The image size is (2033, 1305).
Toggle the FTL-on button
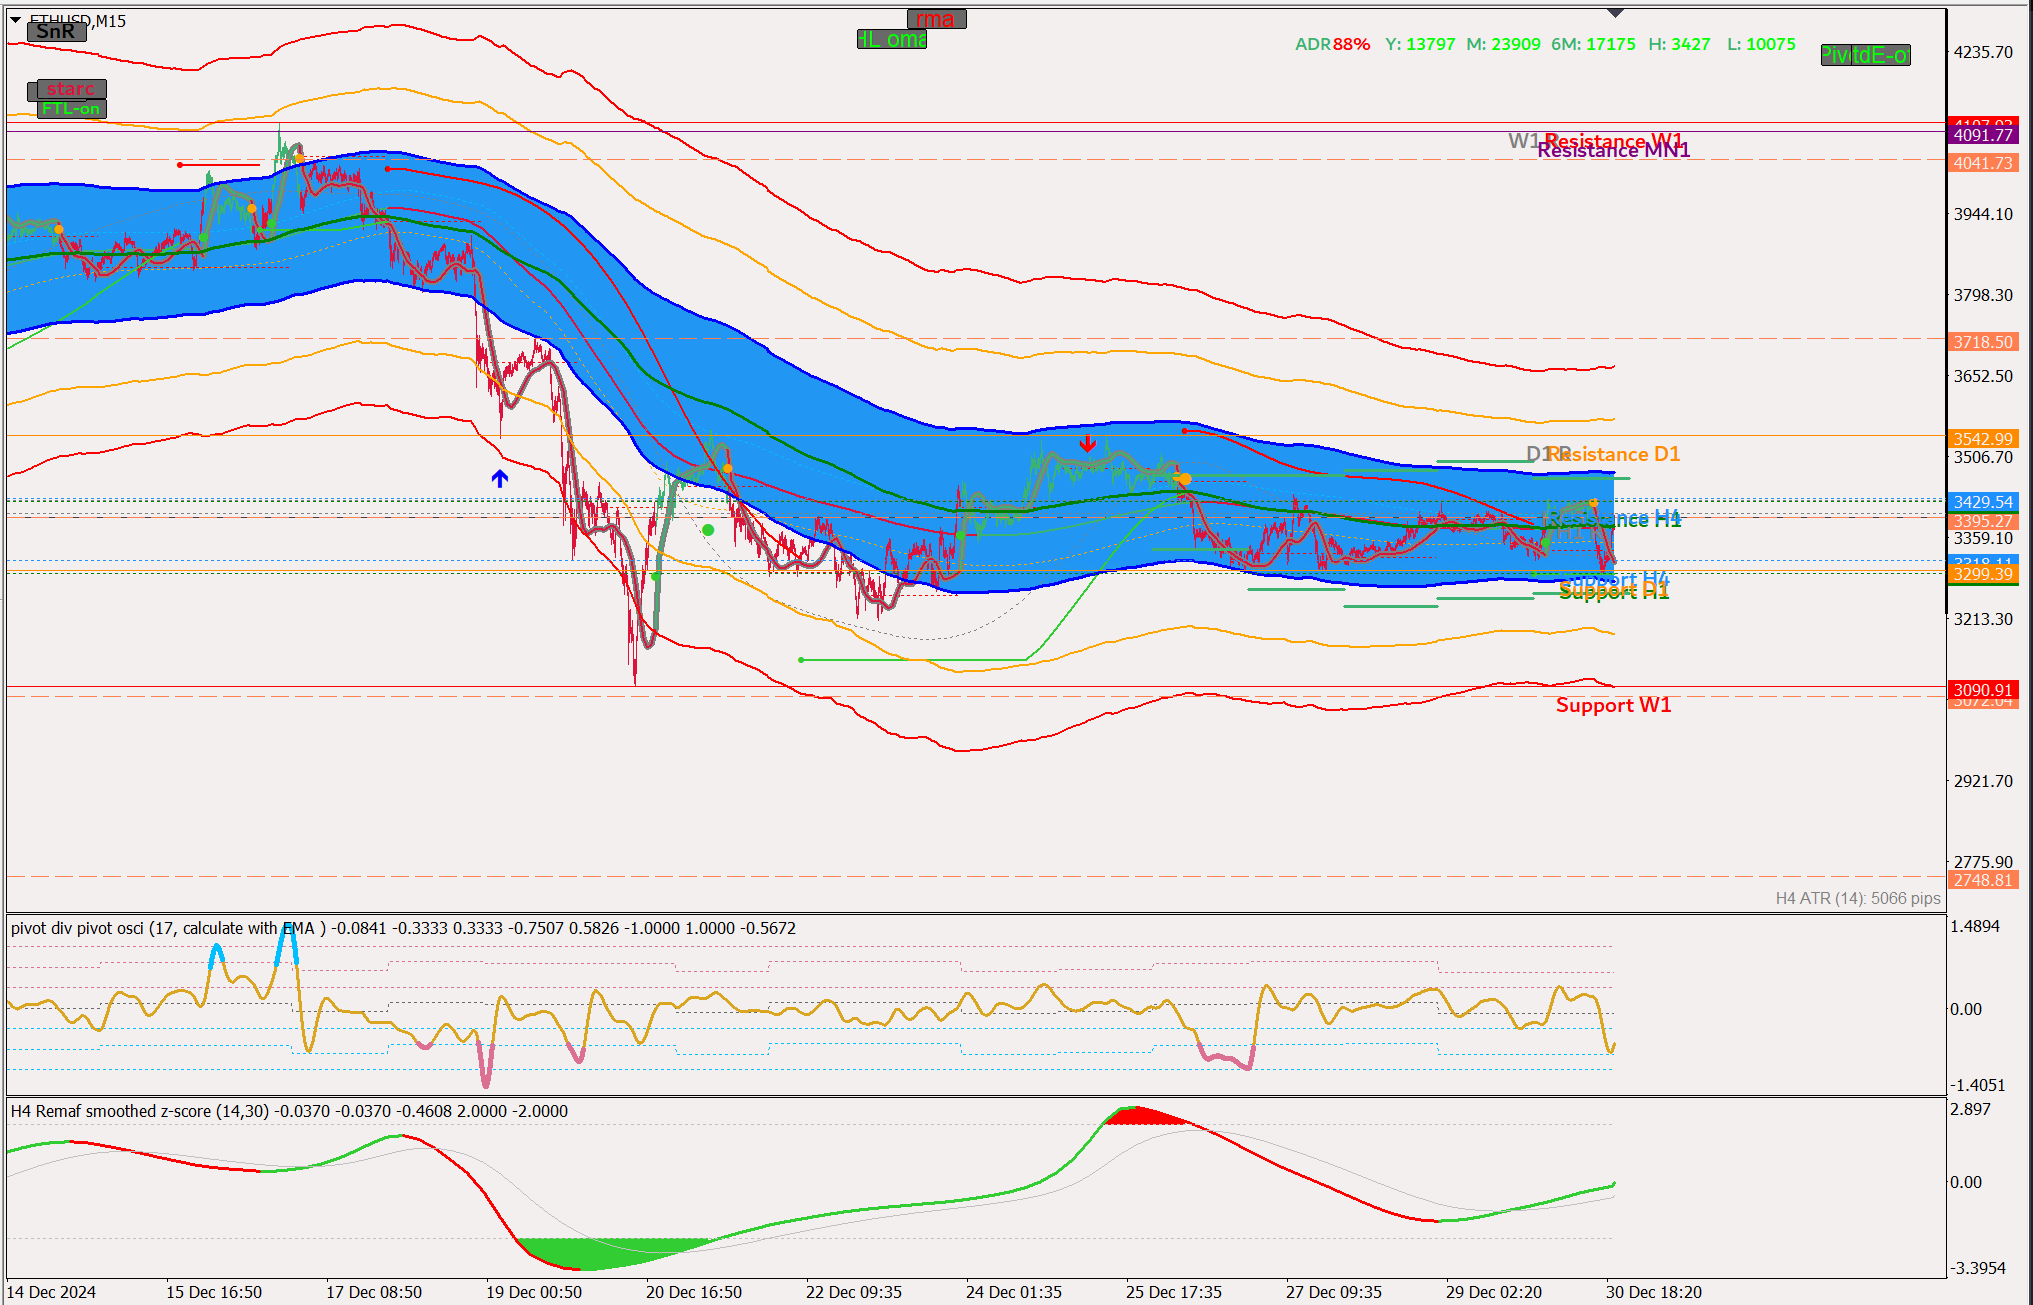tap(71, 108)
